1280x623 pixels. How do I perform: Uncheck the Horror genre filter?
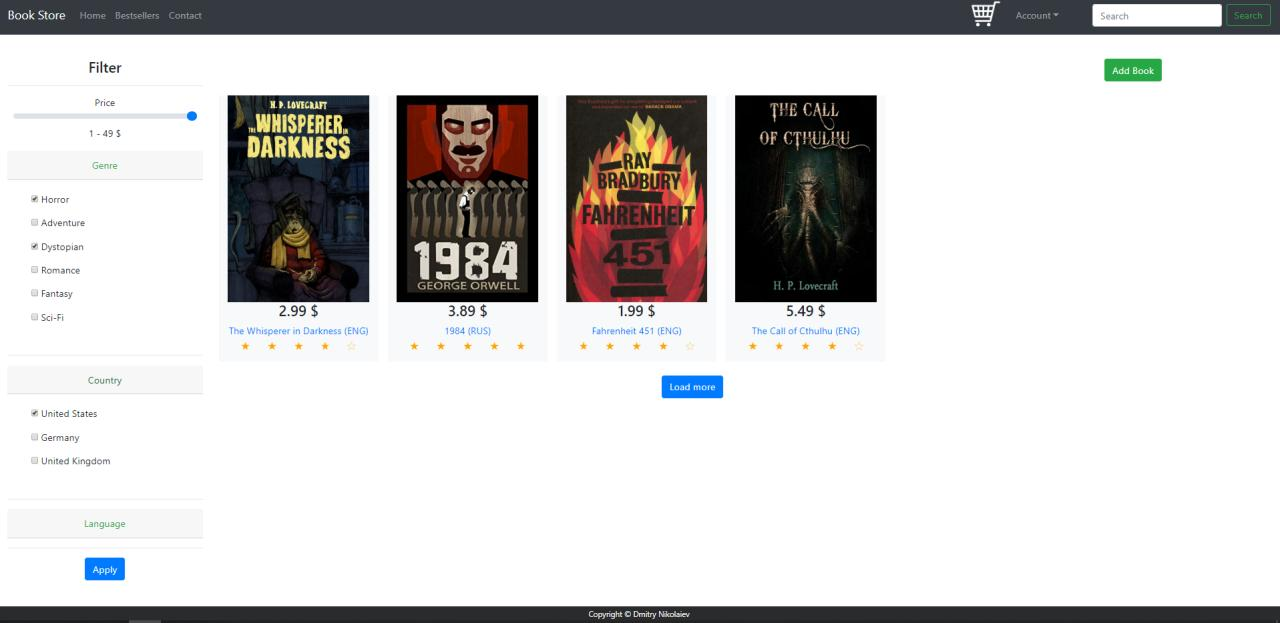click(x=34, y=199)
